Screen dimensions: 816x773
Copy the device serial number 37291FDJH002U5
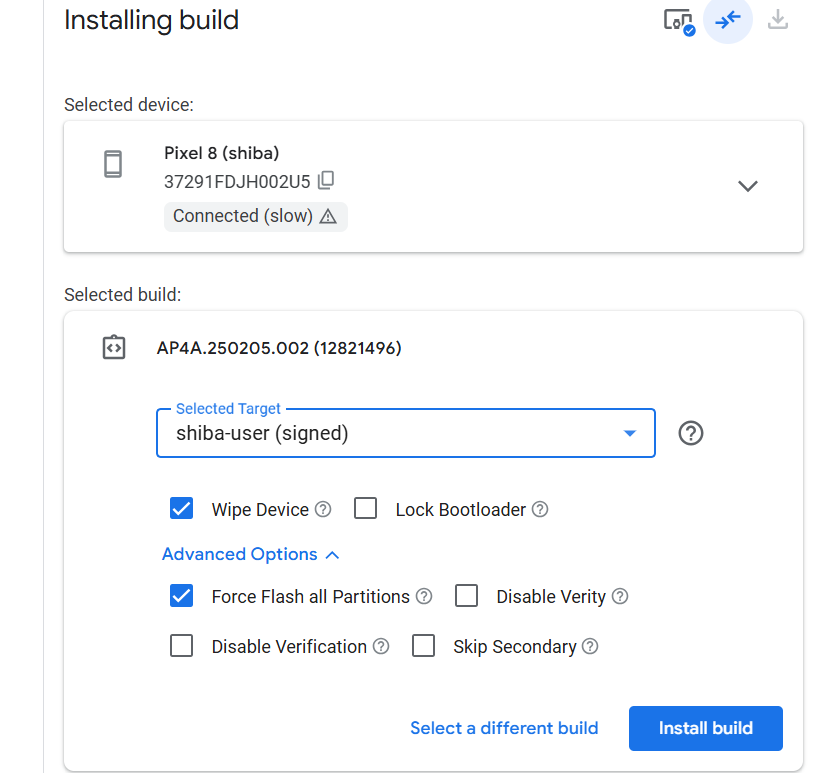coord(326,181)
